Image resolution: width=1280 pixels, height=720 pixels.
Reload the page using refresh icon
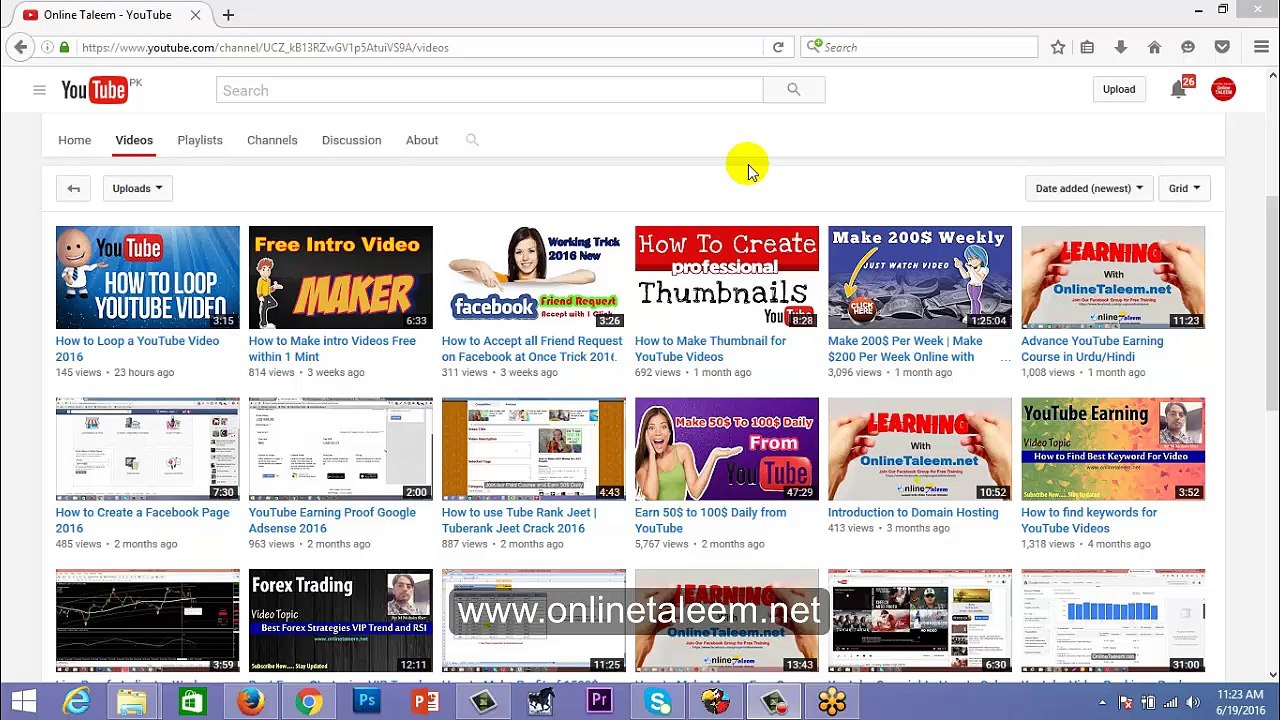click(778, 47)
